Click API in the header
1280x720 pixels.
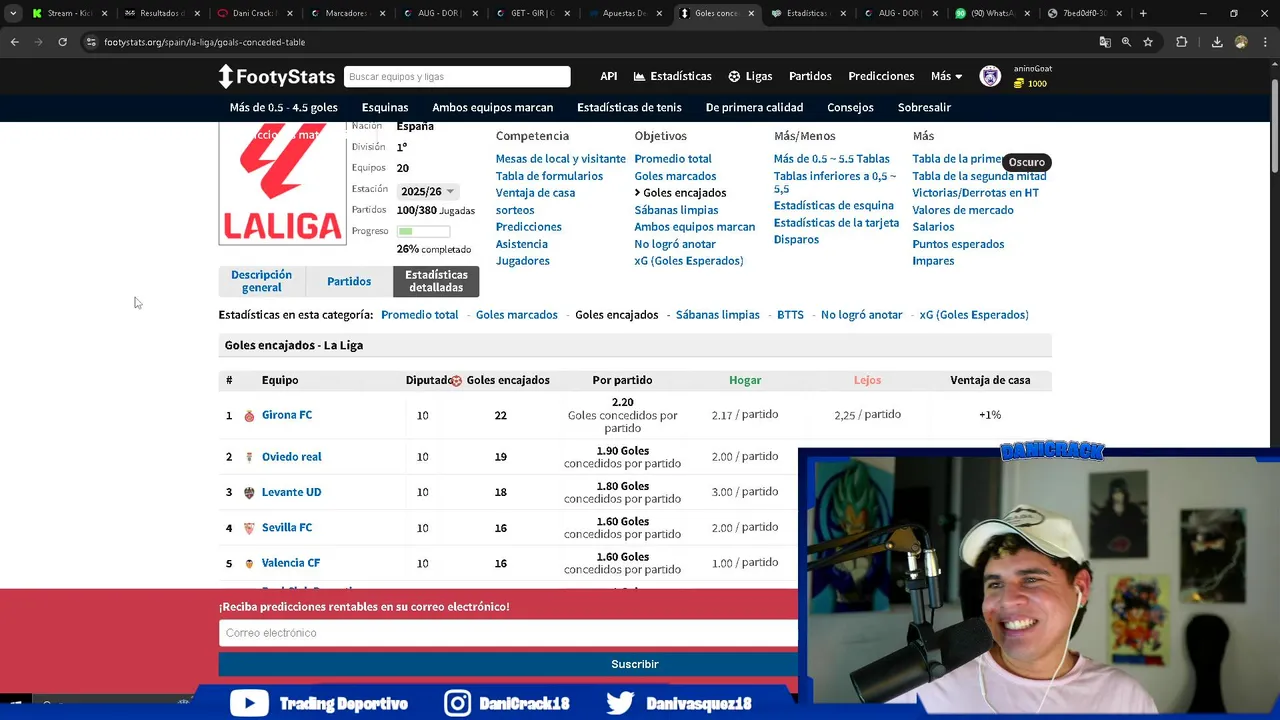tap(609, 76)
